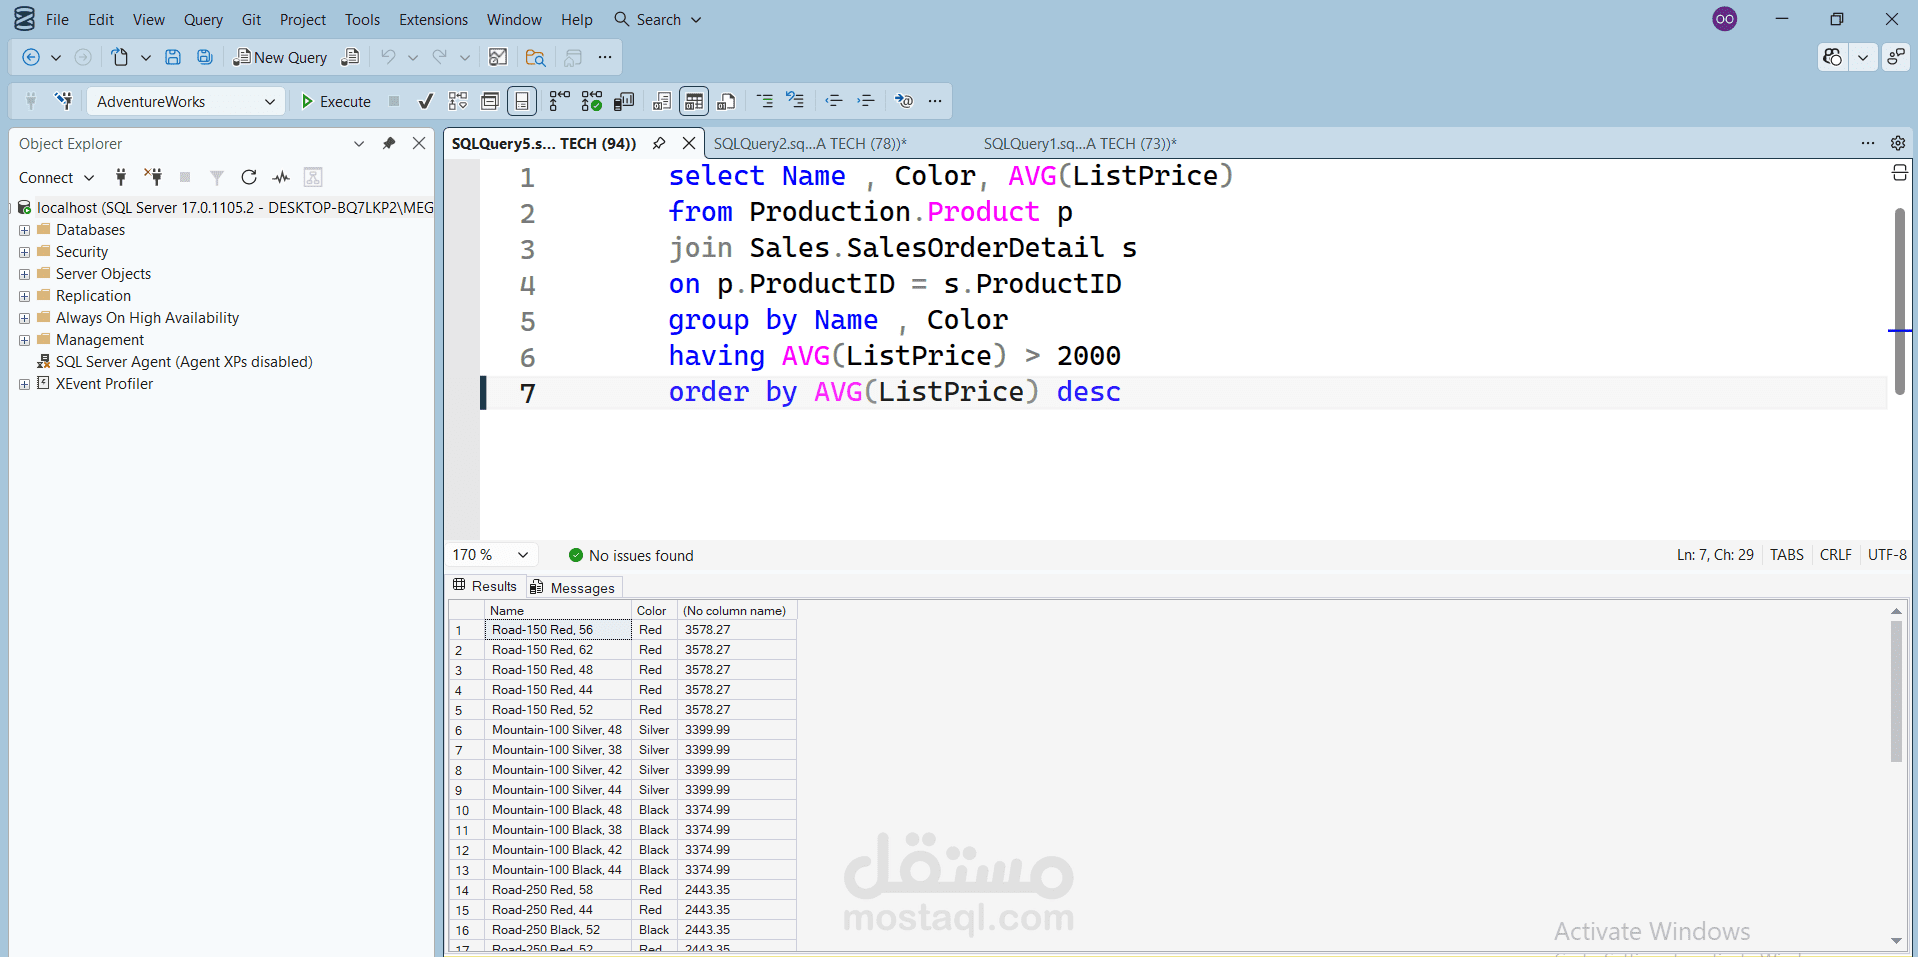This screenshot has height=957, width=1918.
Task: Click the Decrease Indent icon
Action: [x=834, y=101]
